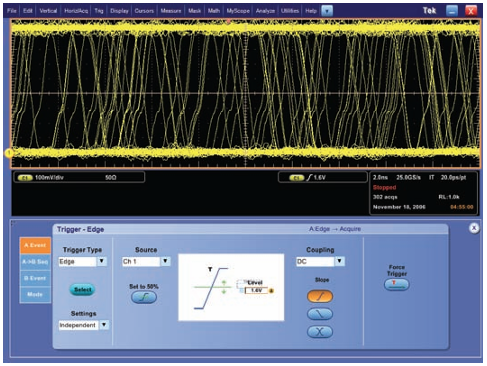Expand the Source Ch 1 dropdown arrow

point(166,261)
